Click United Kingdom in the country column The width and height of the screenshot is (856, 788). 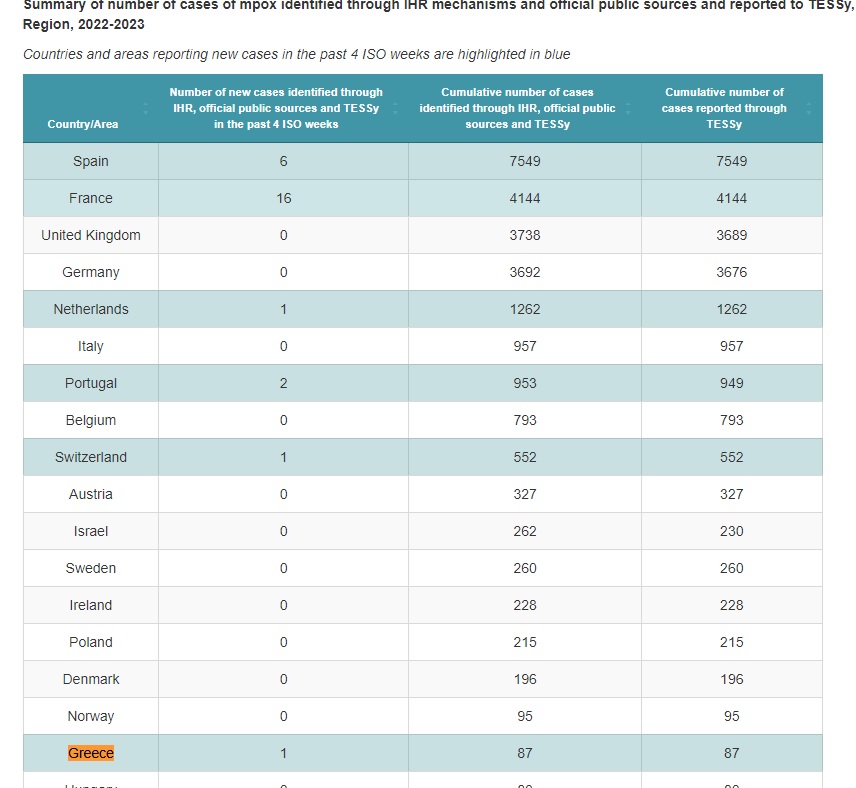[x=91, y=235]
